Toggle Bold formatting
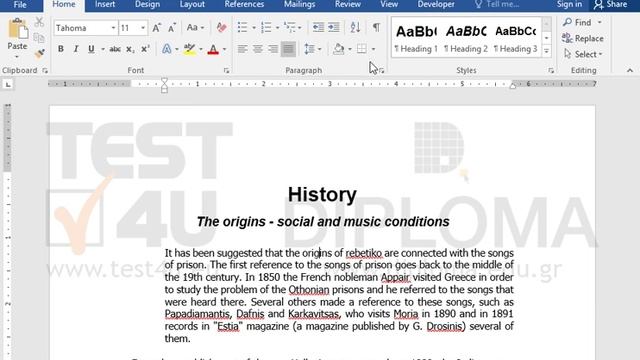This screenshot has width=640, height=360. coord(60,49)
